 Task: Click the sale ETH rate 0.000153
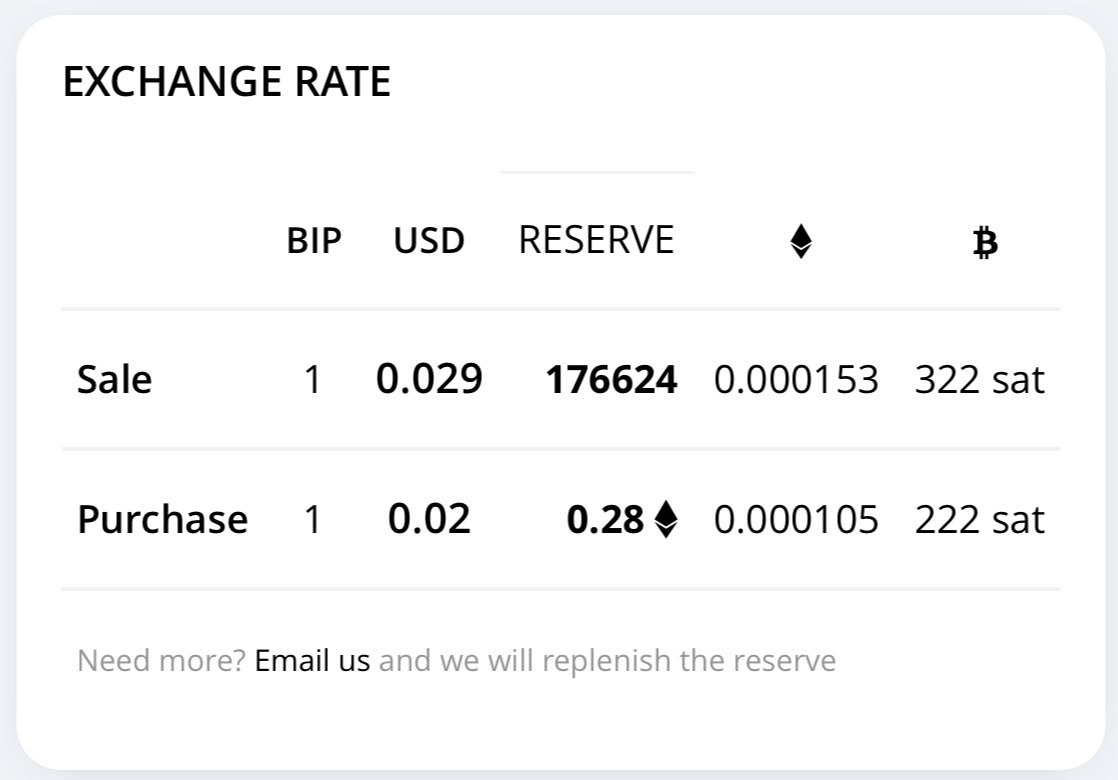[x=796, y=379]
